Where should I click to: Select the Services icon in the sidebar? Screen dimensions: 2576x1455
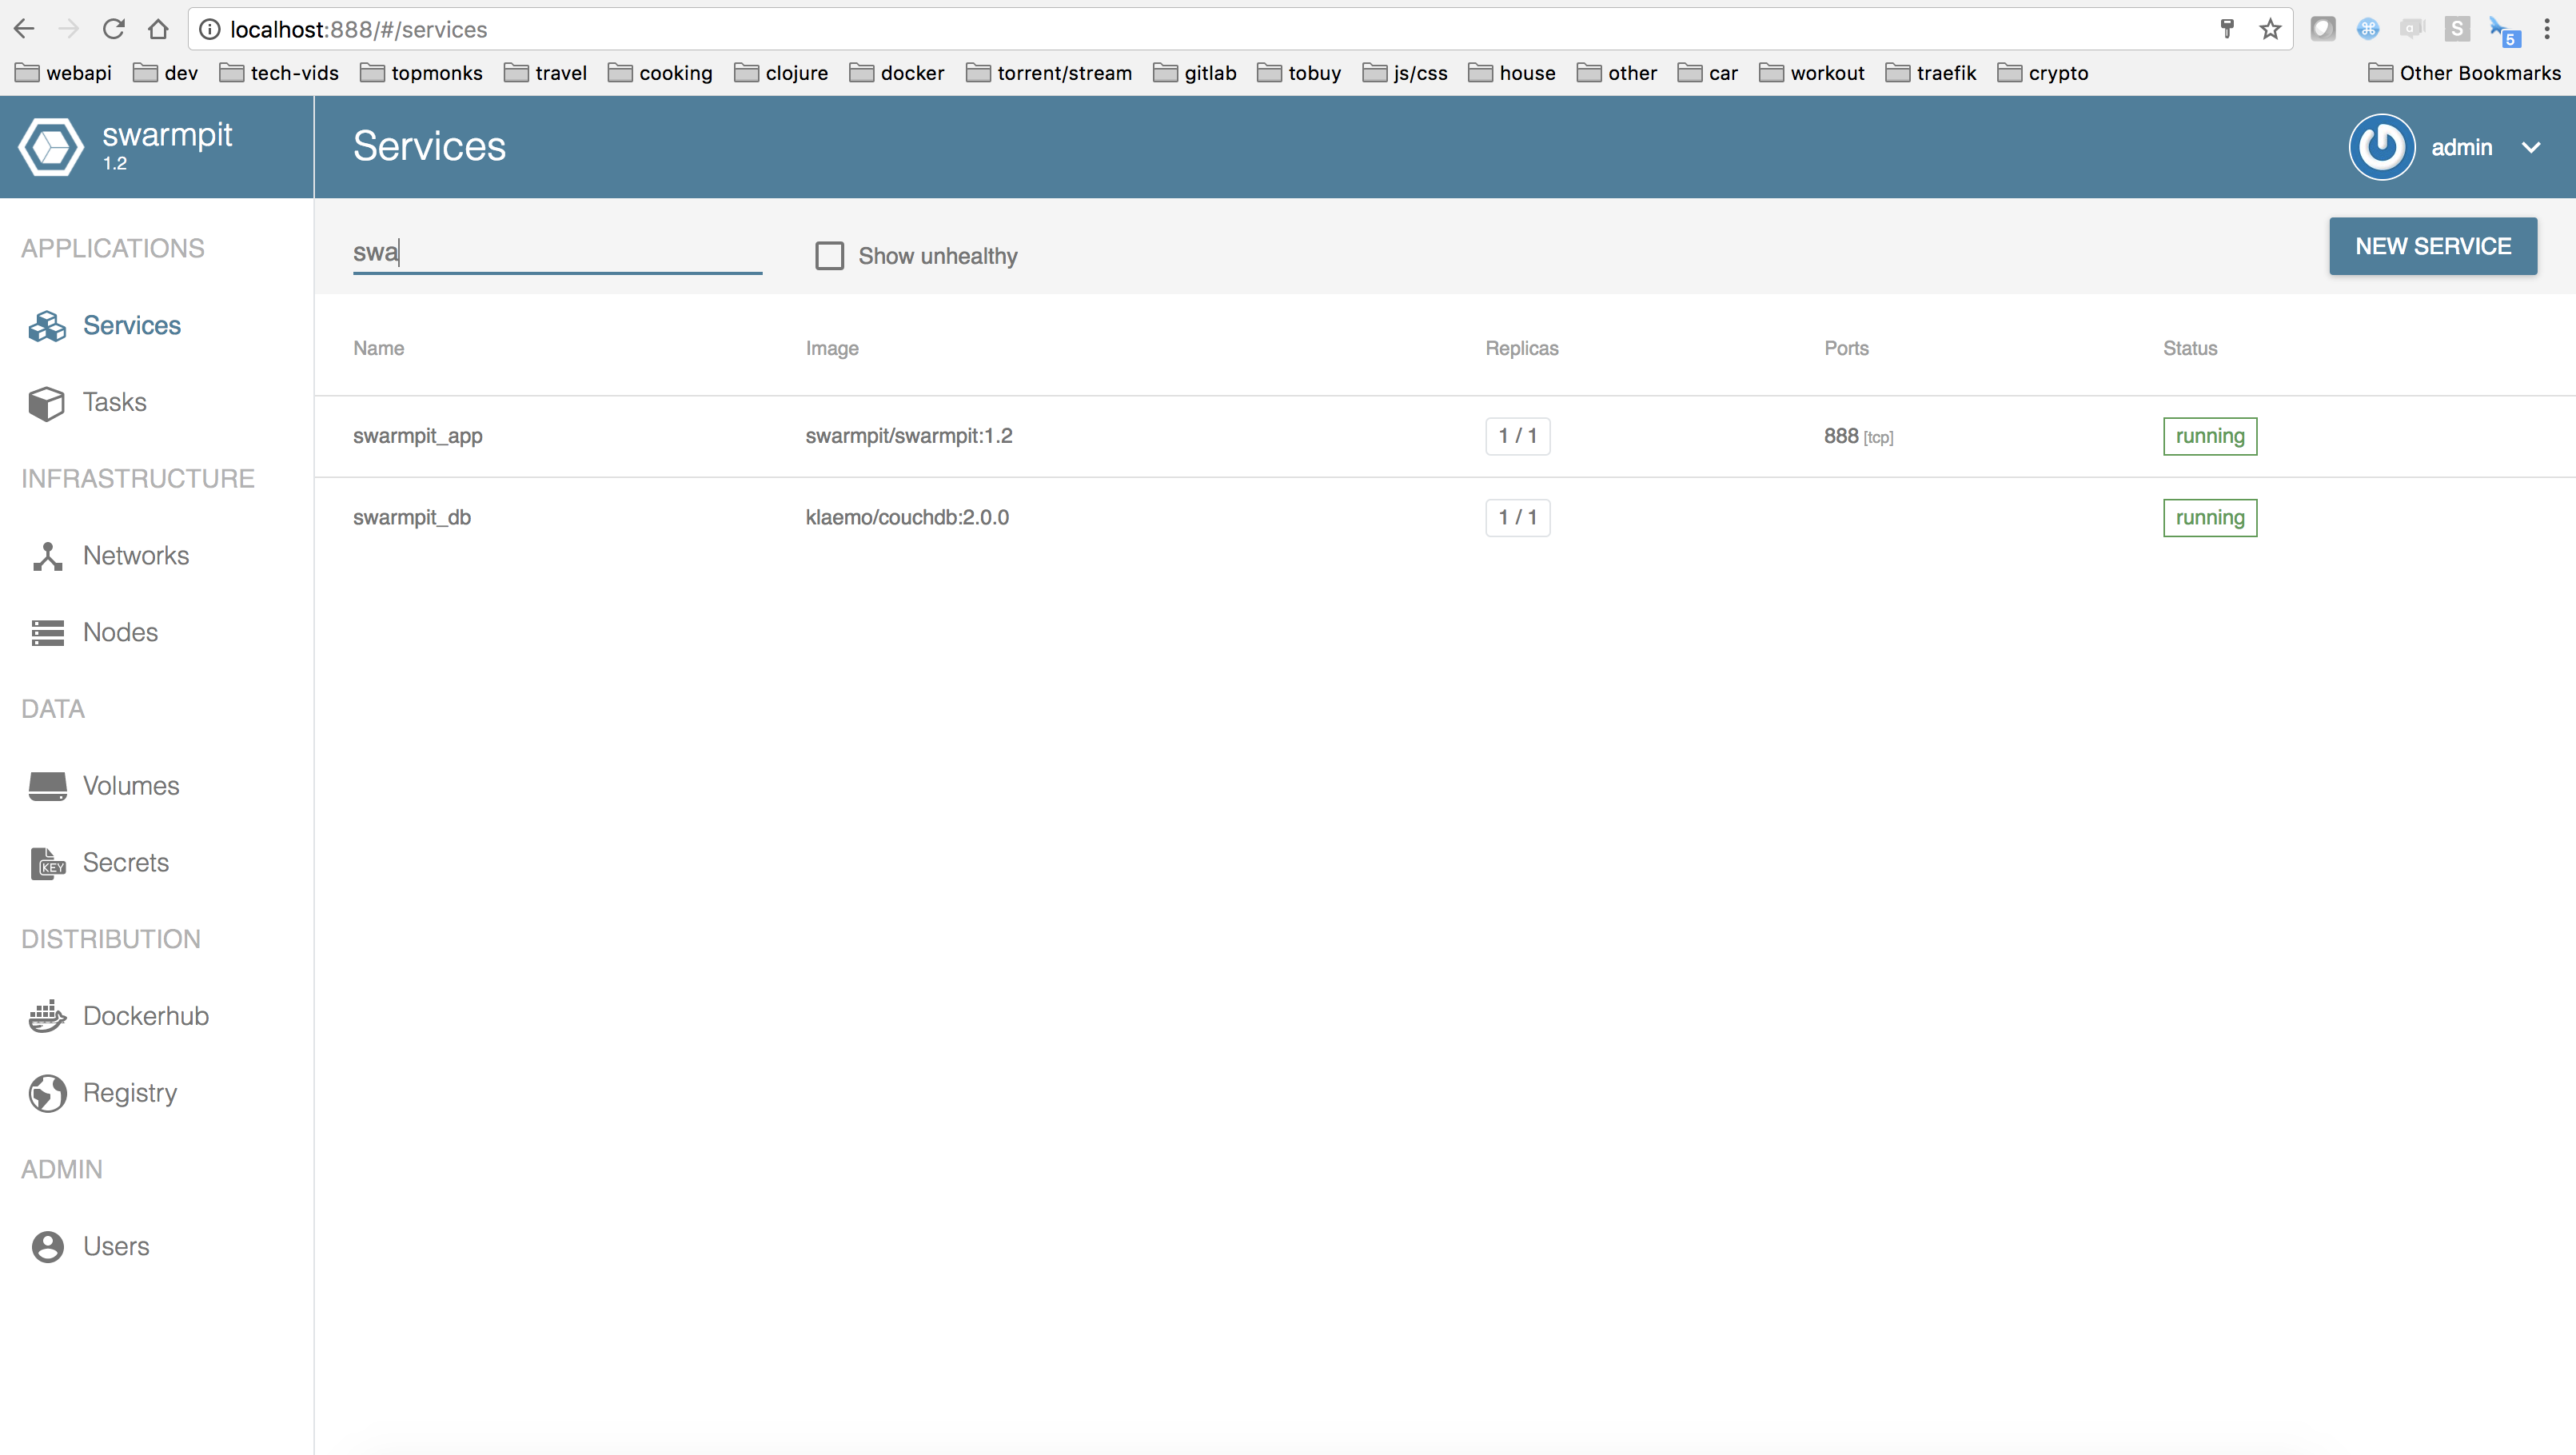pos(46,325)
